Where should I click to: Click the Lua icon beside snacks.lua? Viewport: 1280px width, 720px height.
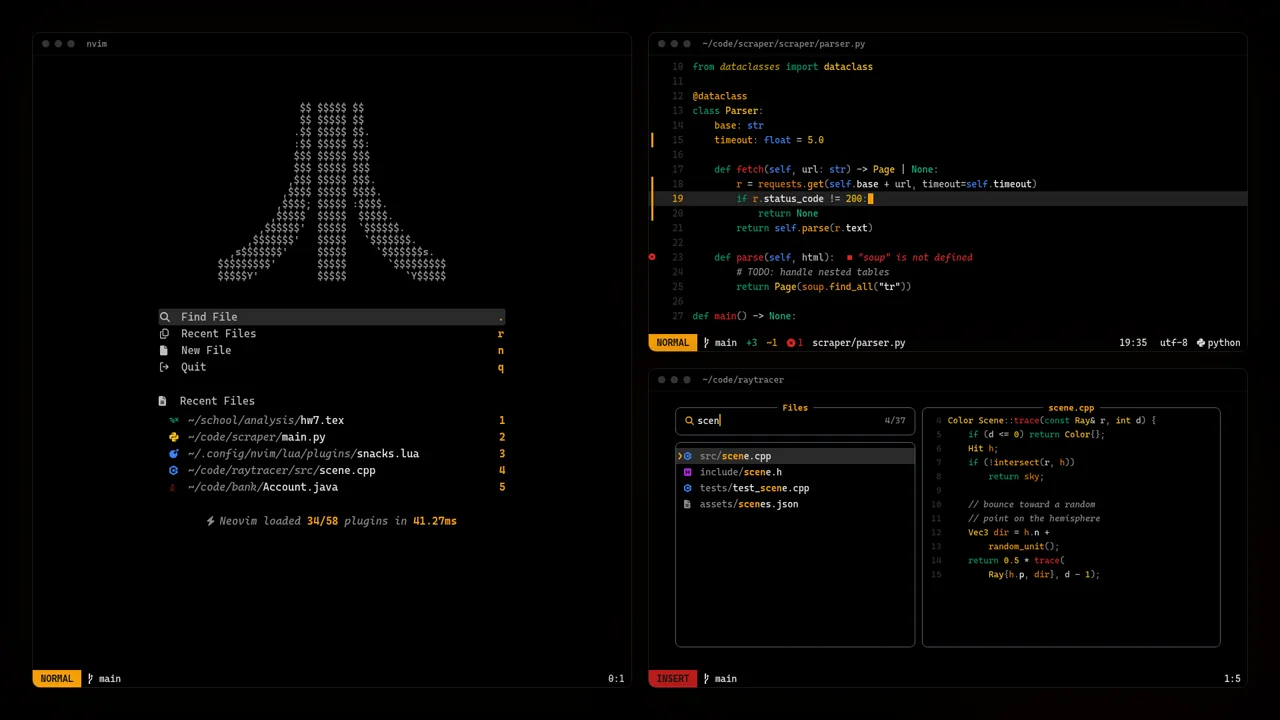pos(174,454)
